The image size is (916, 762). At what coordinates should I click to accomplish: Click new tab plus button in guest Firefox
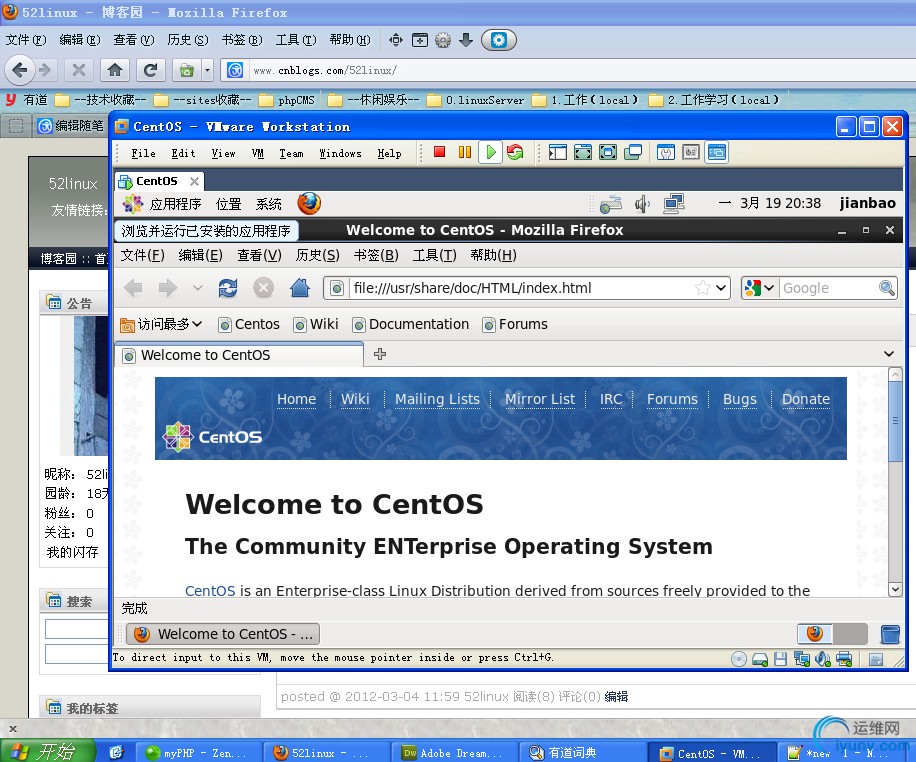[380, 354]
